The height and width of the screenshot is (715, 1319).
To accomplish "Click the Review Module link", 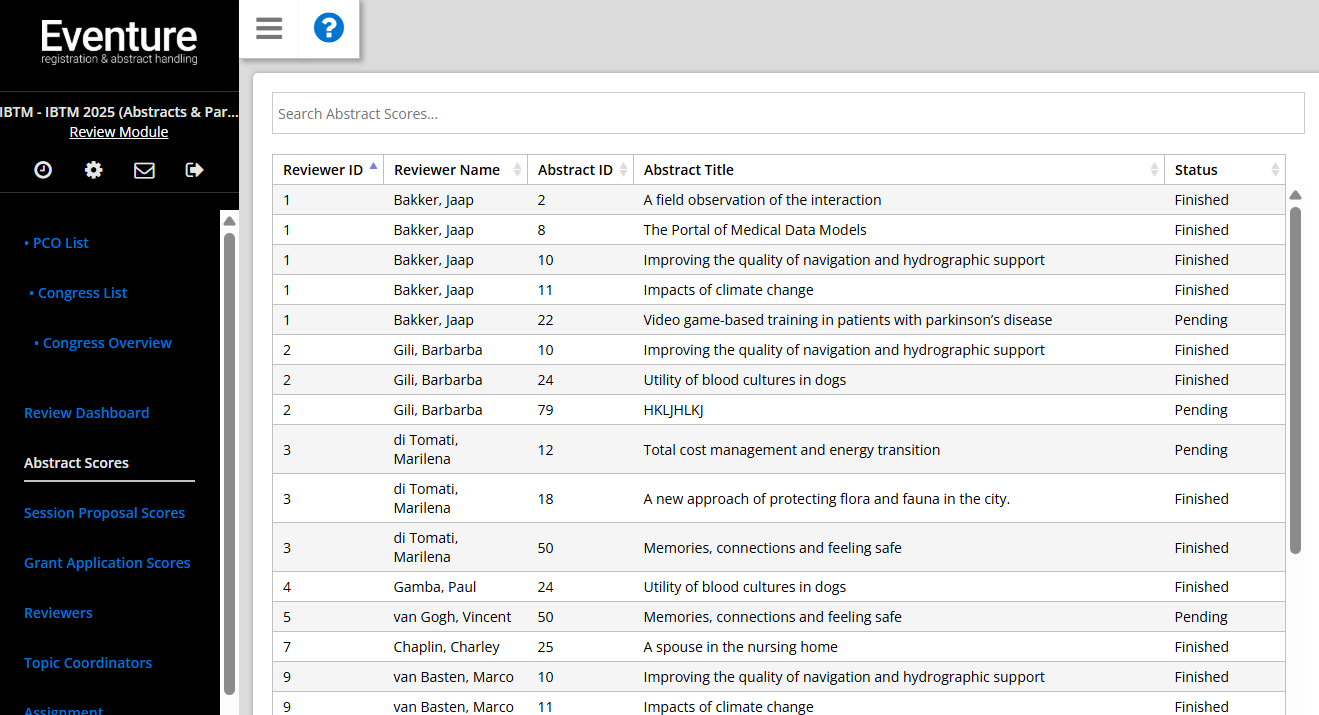I will coord(119,132).
